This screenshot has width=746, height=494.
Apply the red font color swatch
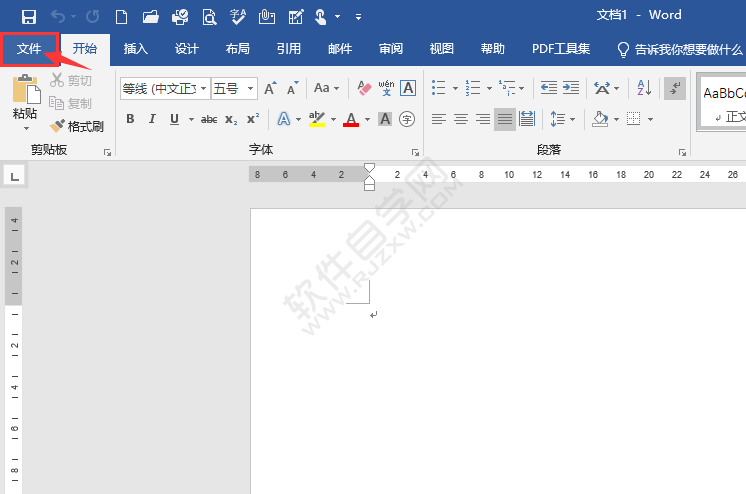(x=351, y=119)
